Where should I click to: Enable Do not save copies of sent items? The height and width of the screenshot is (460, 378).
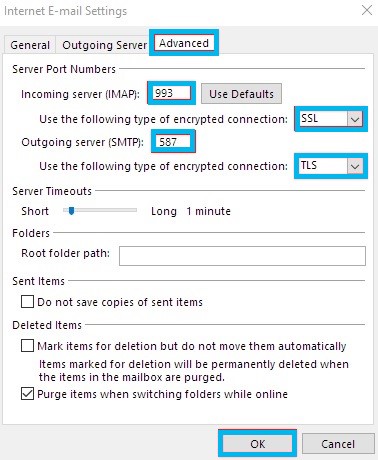coord(27,302)
